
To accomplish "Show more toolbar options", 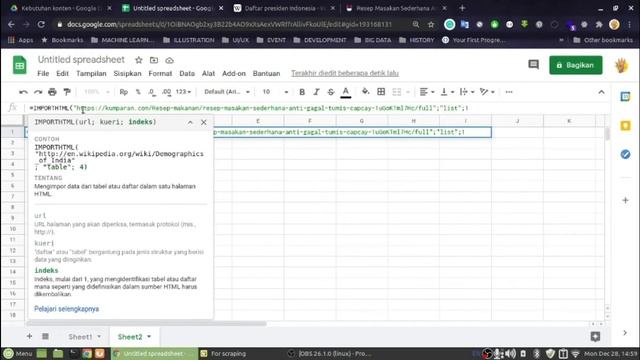I will click(509, 92).
